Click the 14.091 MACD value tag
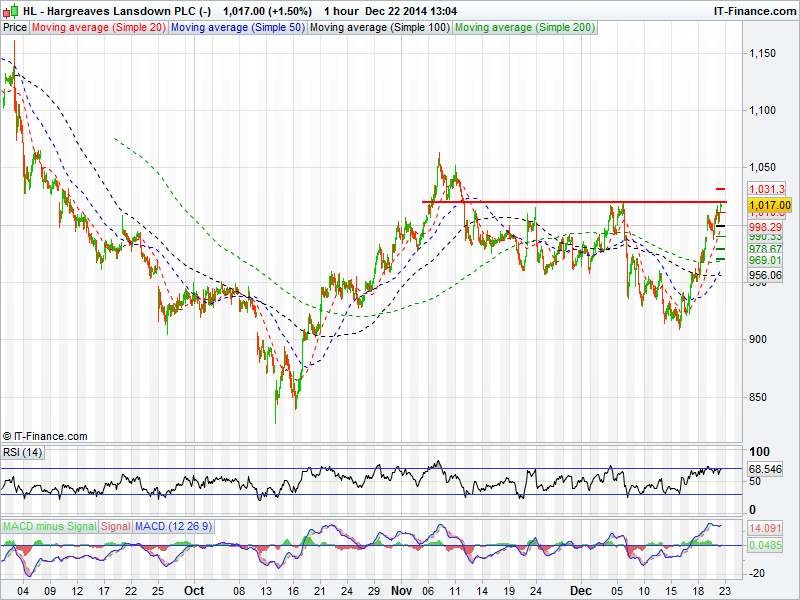The height and width of the screenshot is (600, 800). tap(767, 528)
